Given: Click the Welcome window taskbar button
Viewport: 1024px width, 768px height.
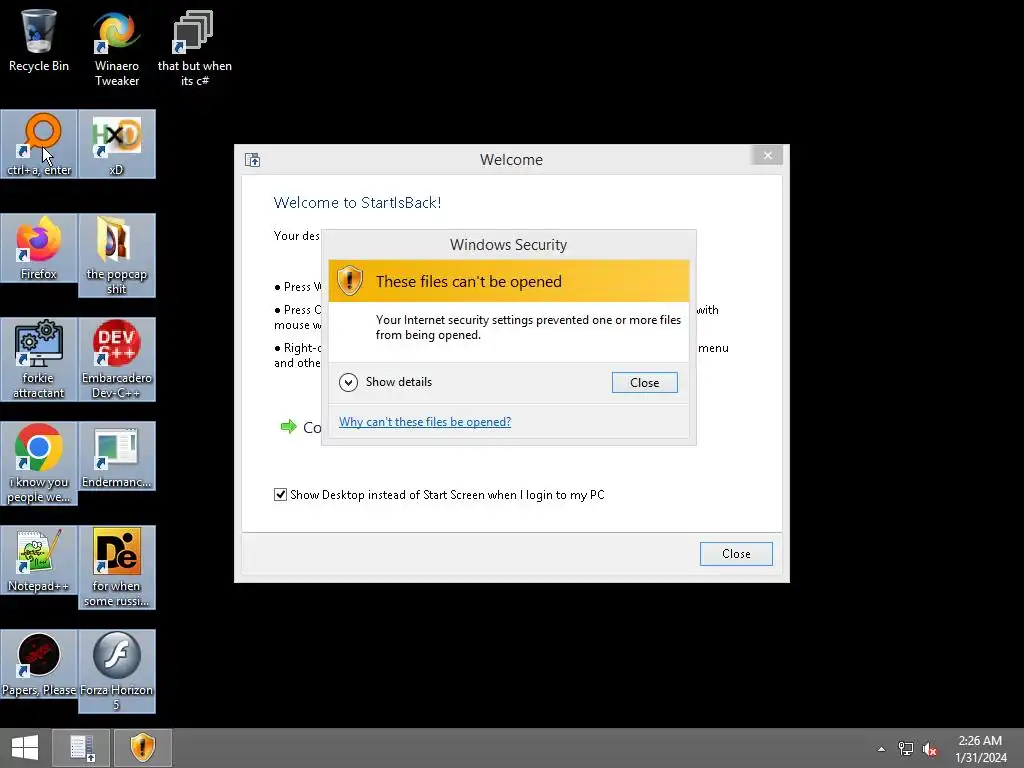Looking at the screenshot, I should click(x=82, y=748).
